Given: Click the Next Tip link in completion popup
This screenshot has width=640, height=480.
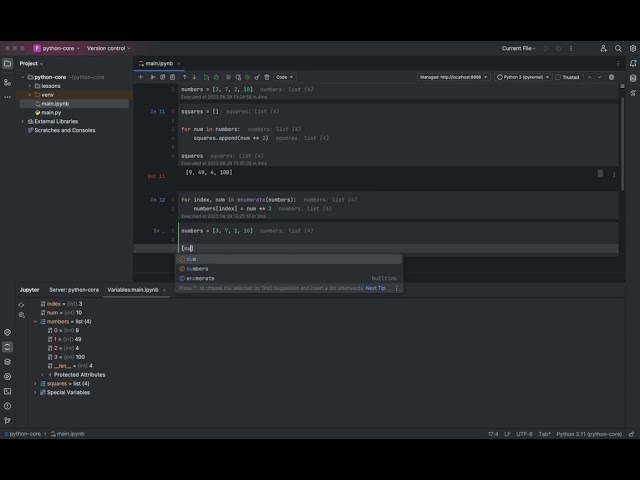Looking at the screenshot, I should [375, 288].
